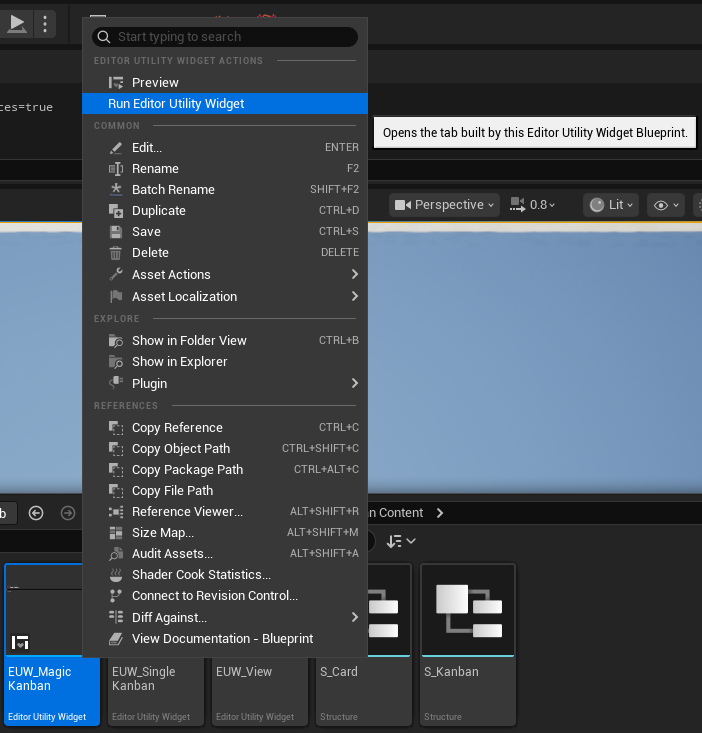Open the sort options dropdown

coord(401,541)
